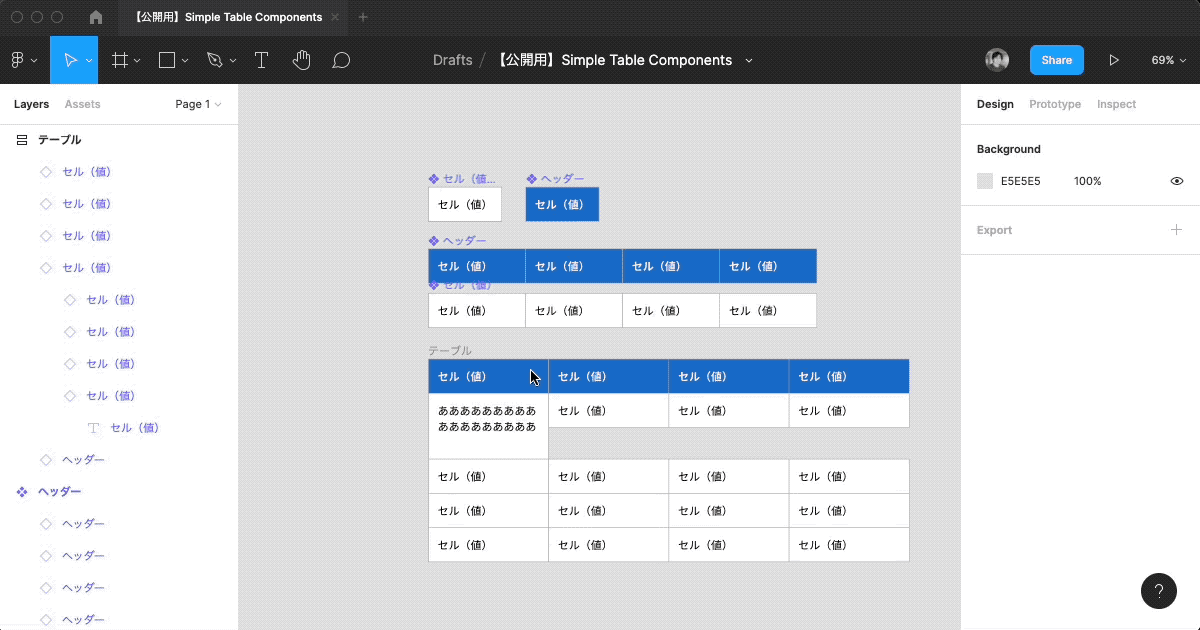Open the 69% zoom dropdown
1200x630 pixels.
[x=1168, y=60]
